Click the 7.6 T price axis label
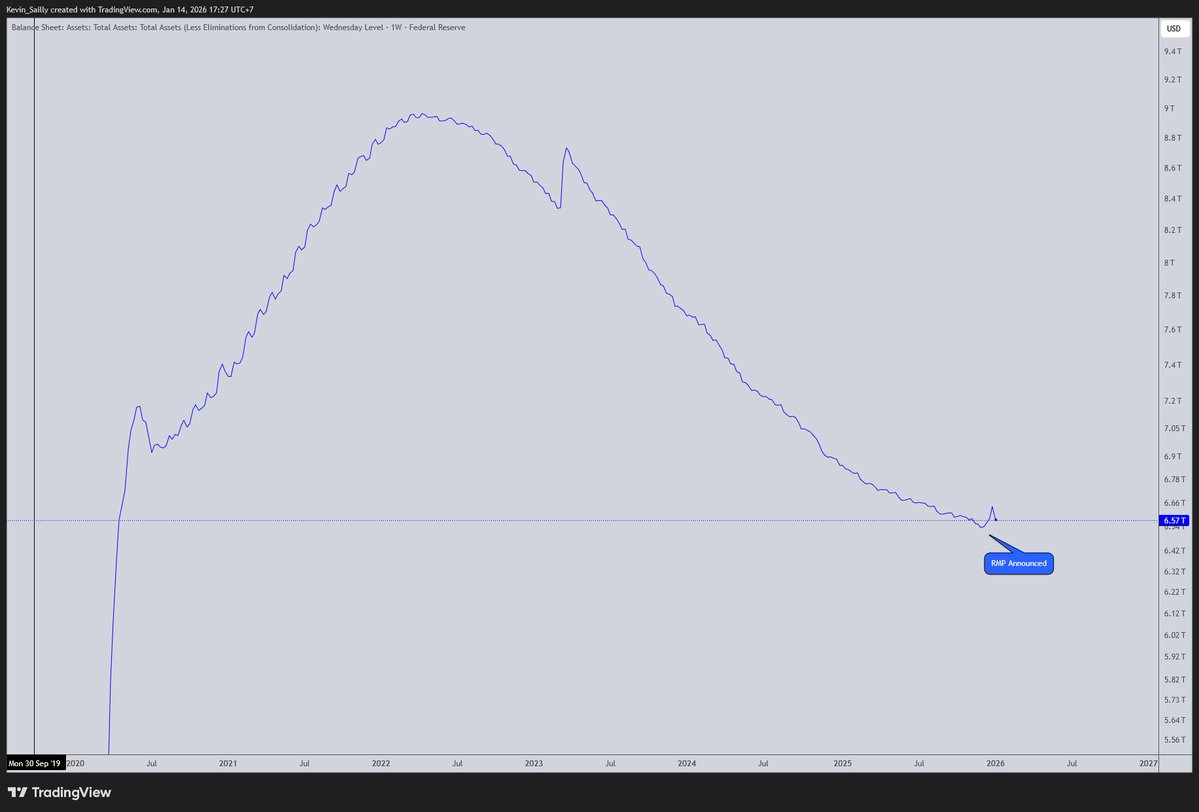The width and height of the screenshot is (1199, 812). (x=1172, y=330)
